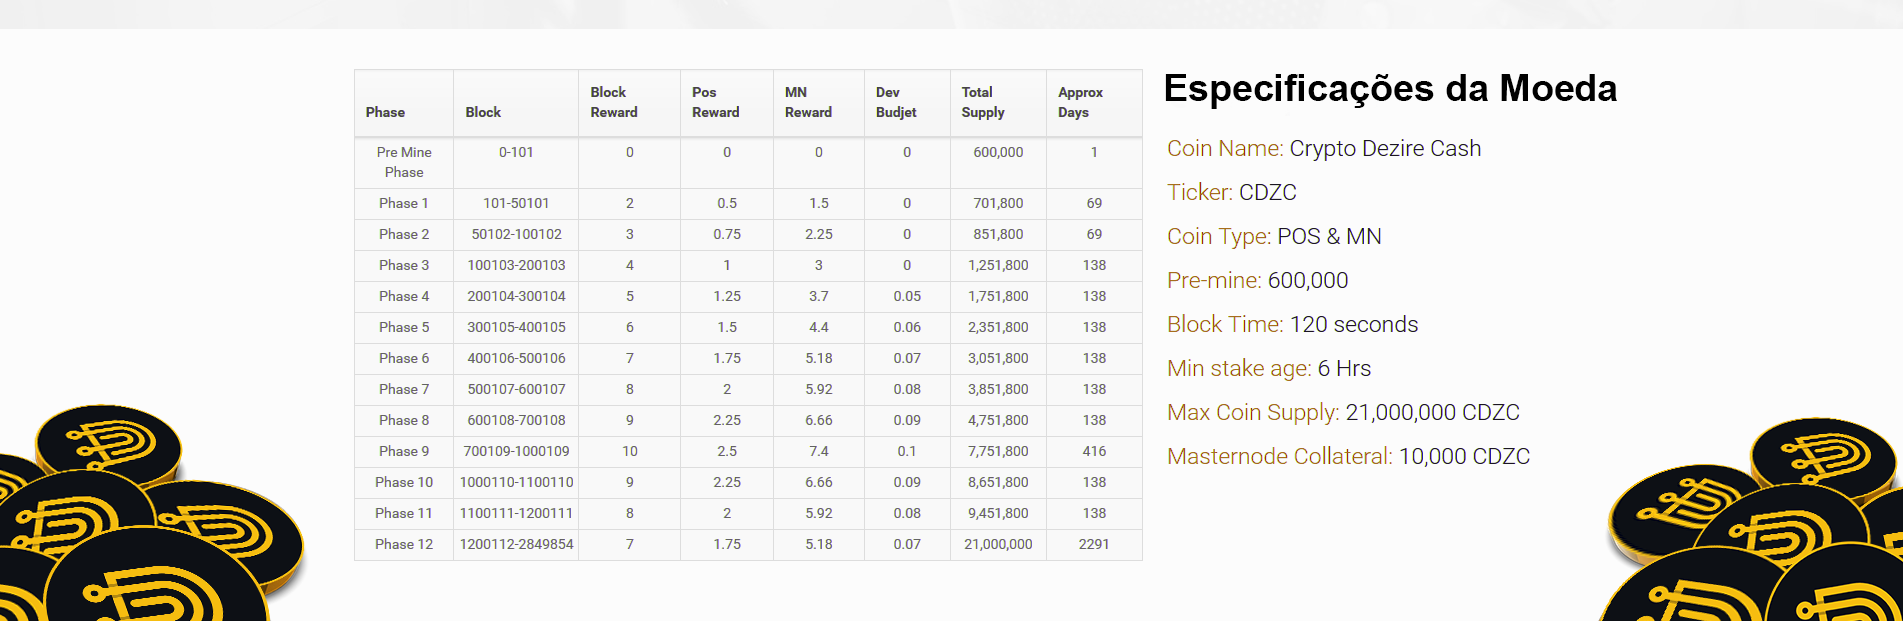
Task: Click the '200104-300104' block range cell
Action: (516, 296)
